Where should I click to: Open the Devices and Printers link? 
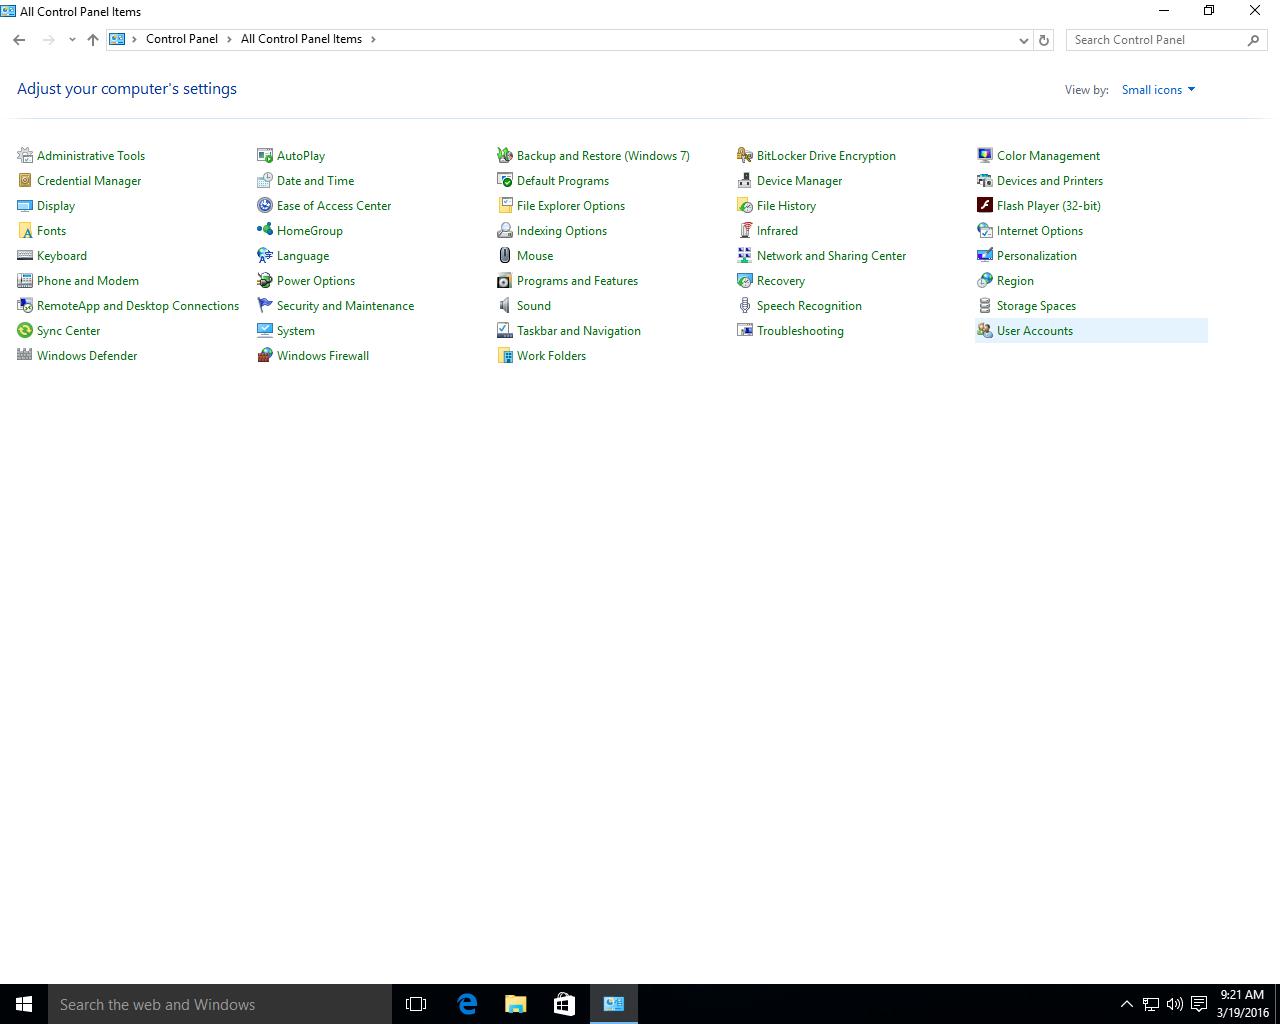(x=1050, y=181)
